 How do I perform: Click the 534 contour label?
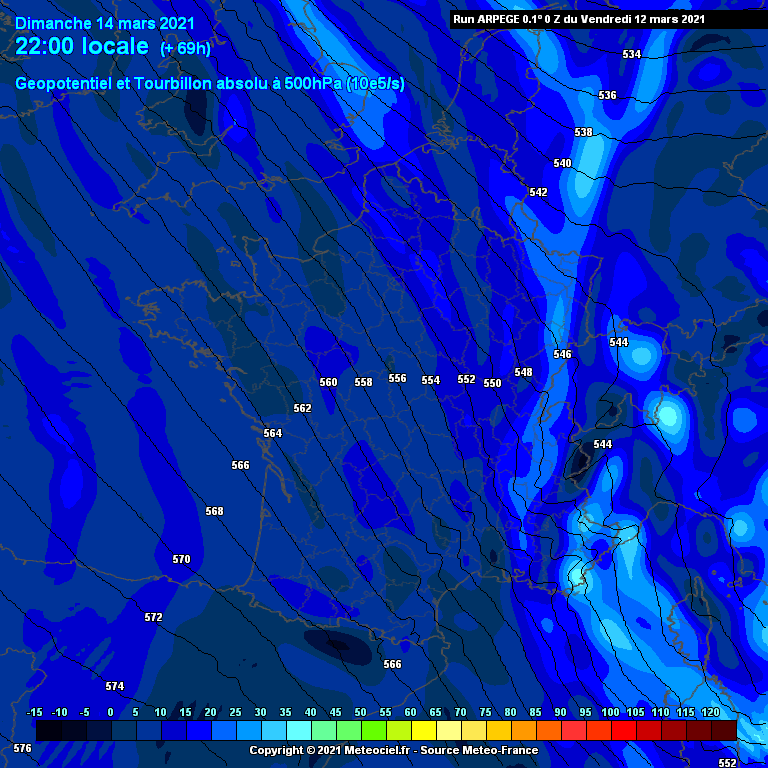tap(631, 54)
